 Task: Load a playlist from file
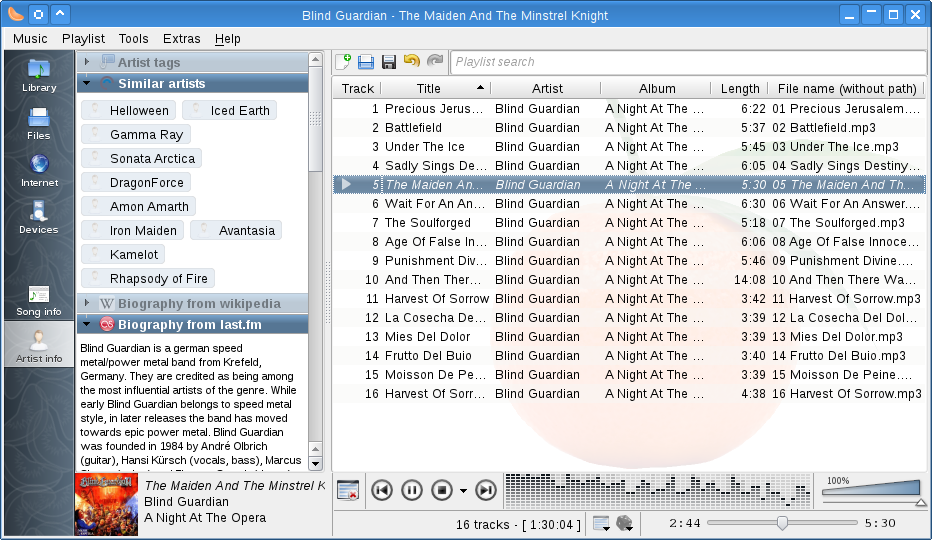click(x=366, y=62)
